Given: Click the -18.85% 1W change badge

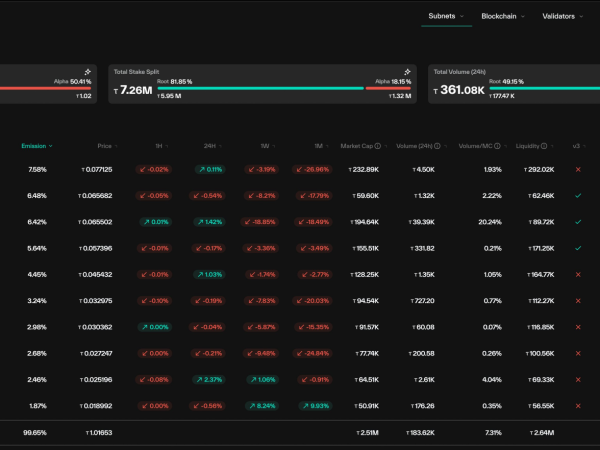Looking at the screenshot, I should [260, 222].
